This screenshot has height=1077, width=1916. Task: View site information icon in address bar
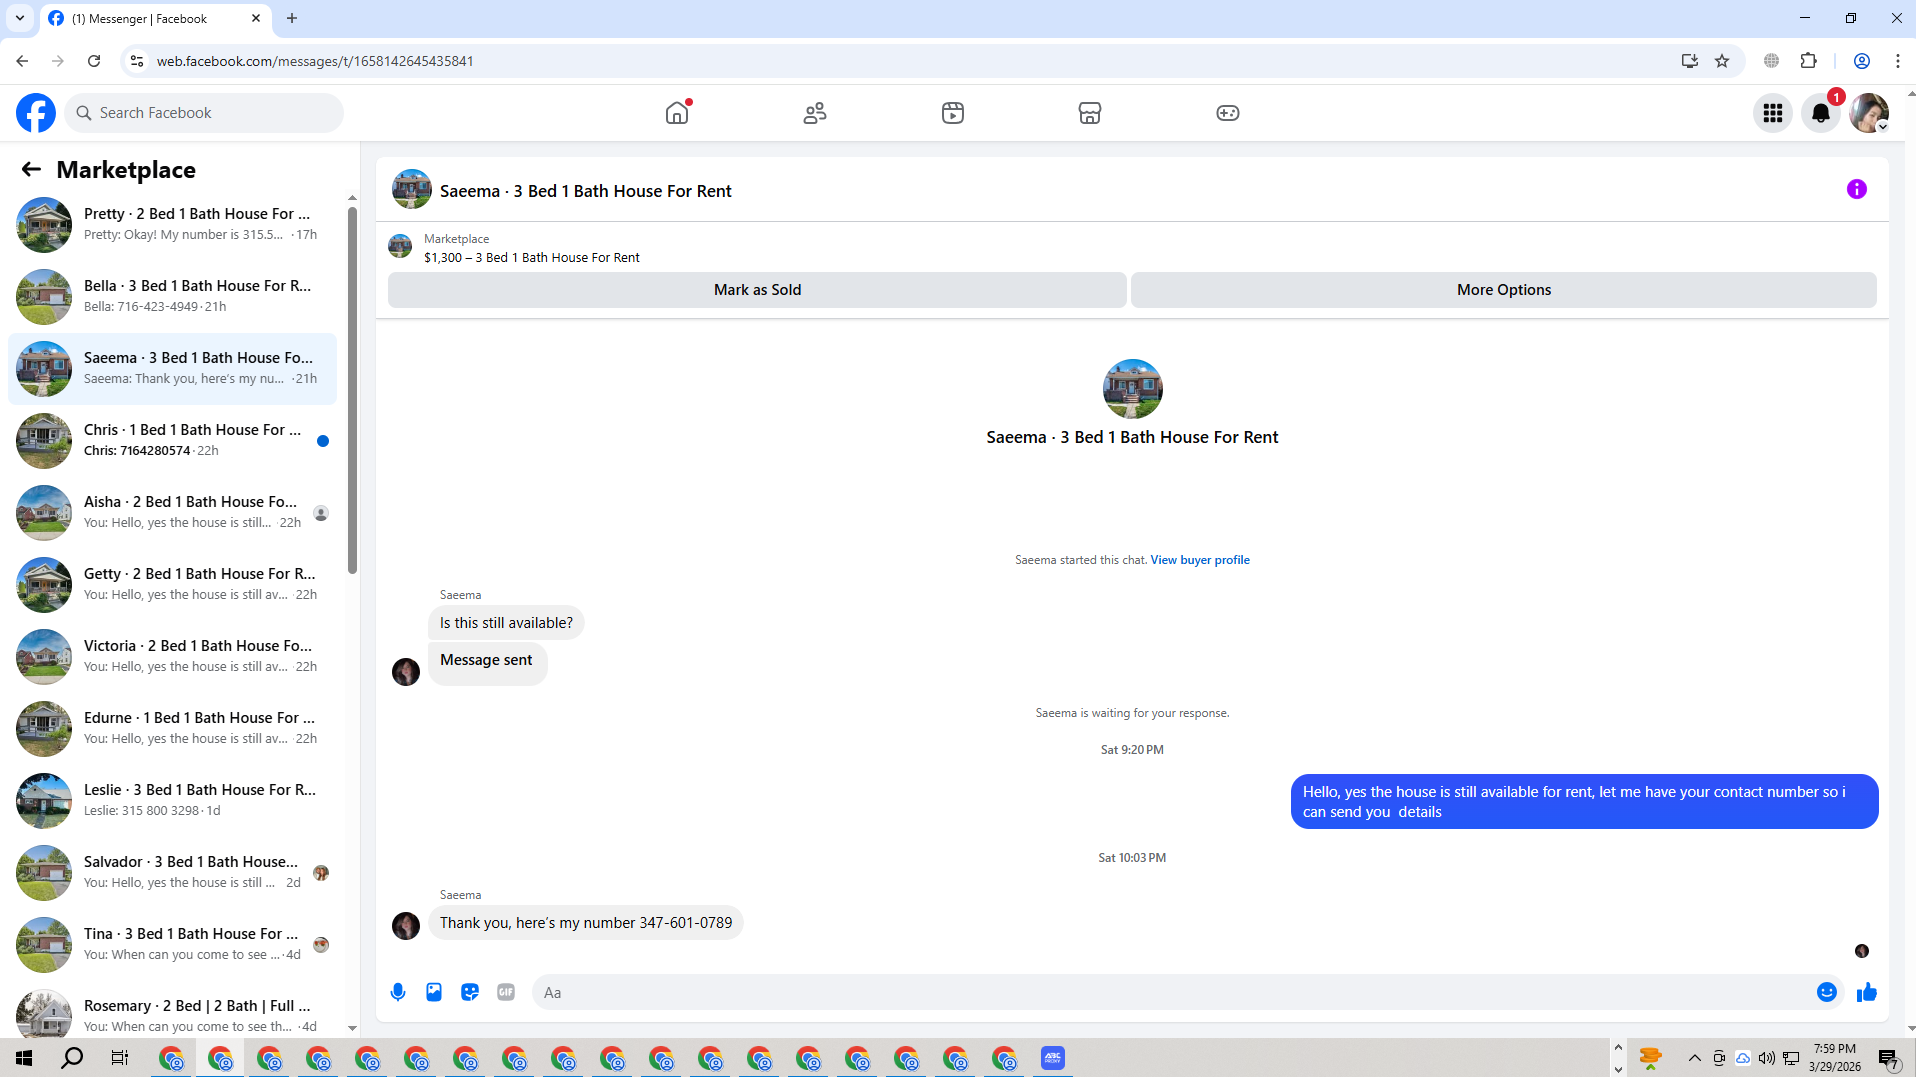(x=137, y=61)
